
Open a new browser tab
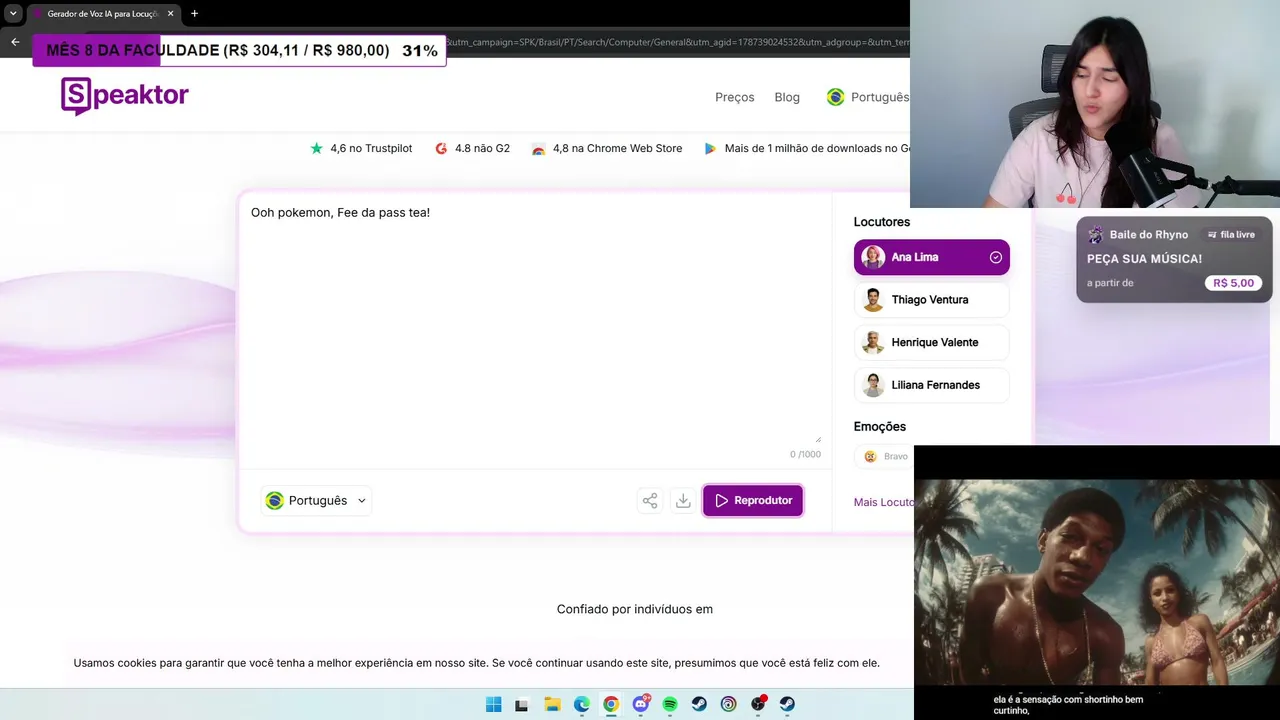[194, 14]
